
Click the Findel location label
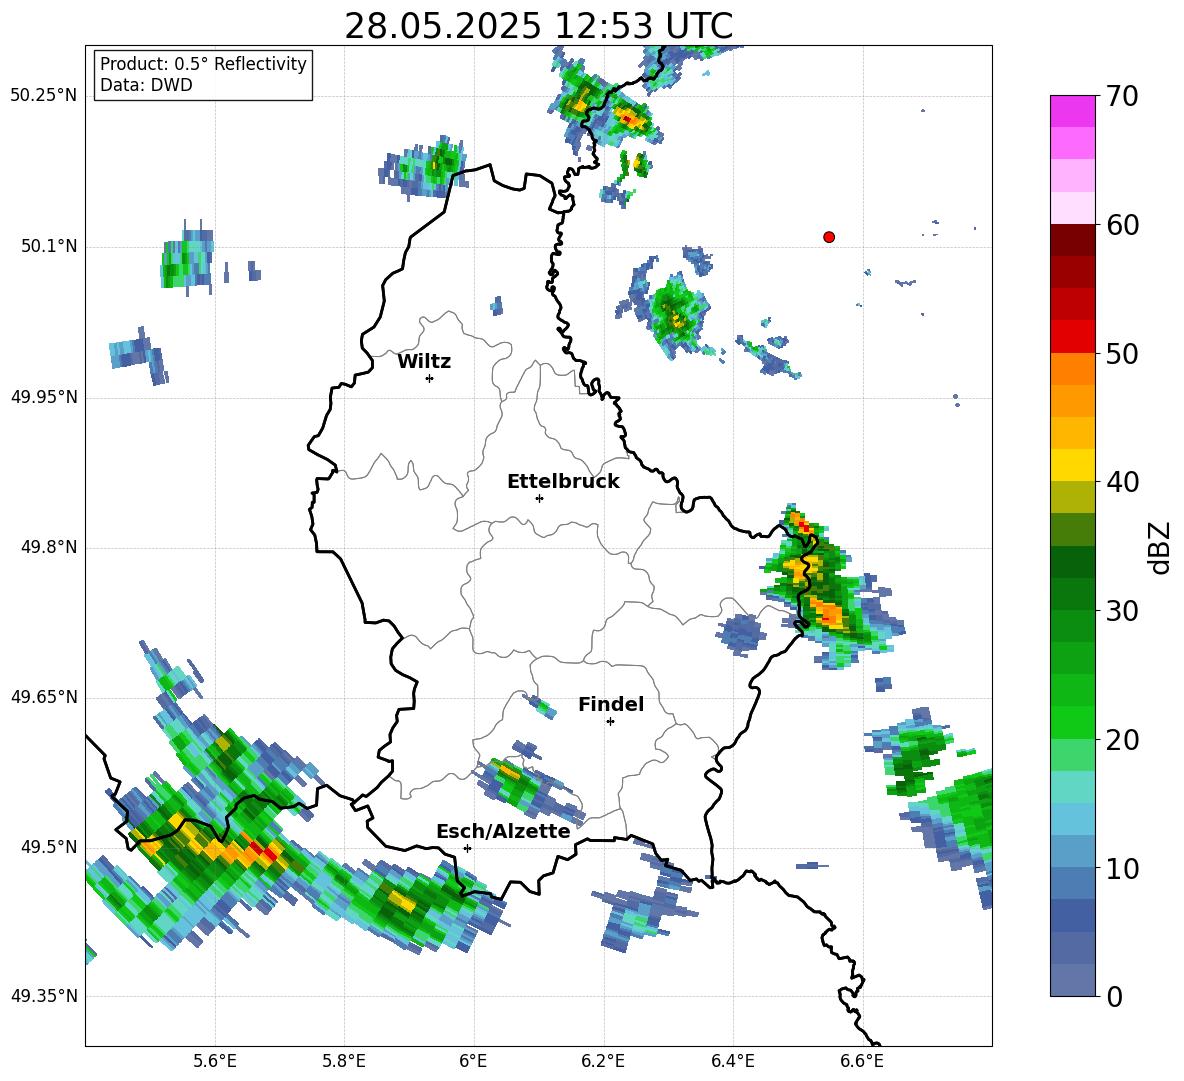[611, 704]
